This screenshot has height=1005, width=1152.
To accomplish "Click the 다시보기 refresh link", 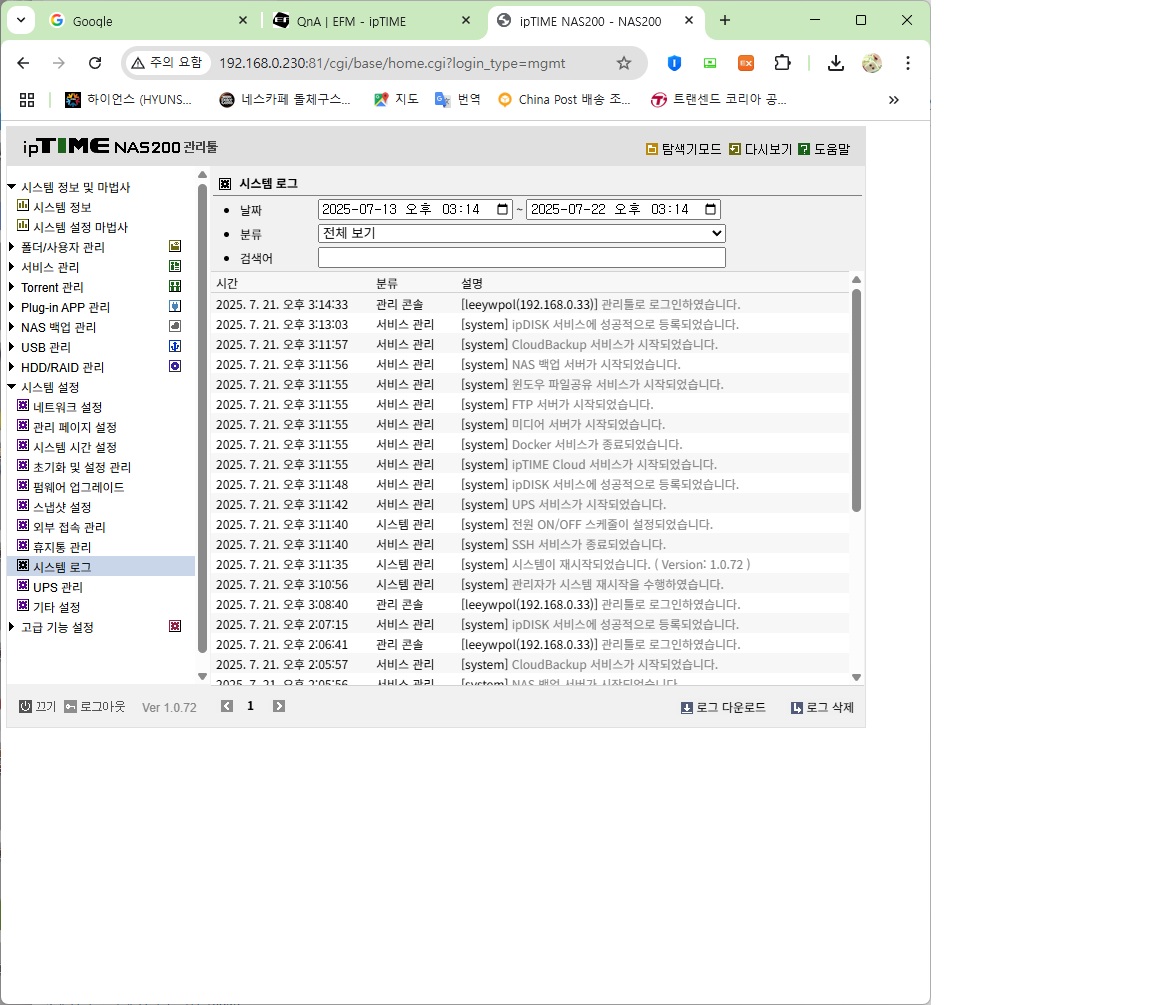I will click(760, 149).
